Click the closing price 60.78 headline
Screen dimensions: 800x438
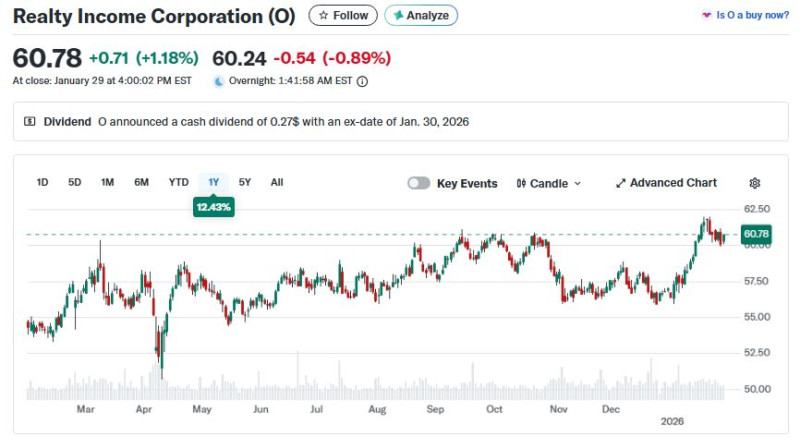[47, 58]
